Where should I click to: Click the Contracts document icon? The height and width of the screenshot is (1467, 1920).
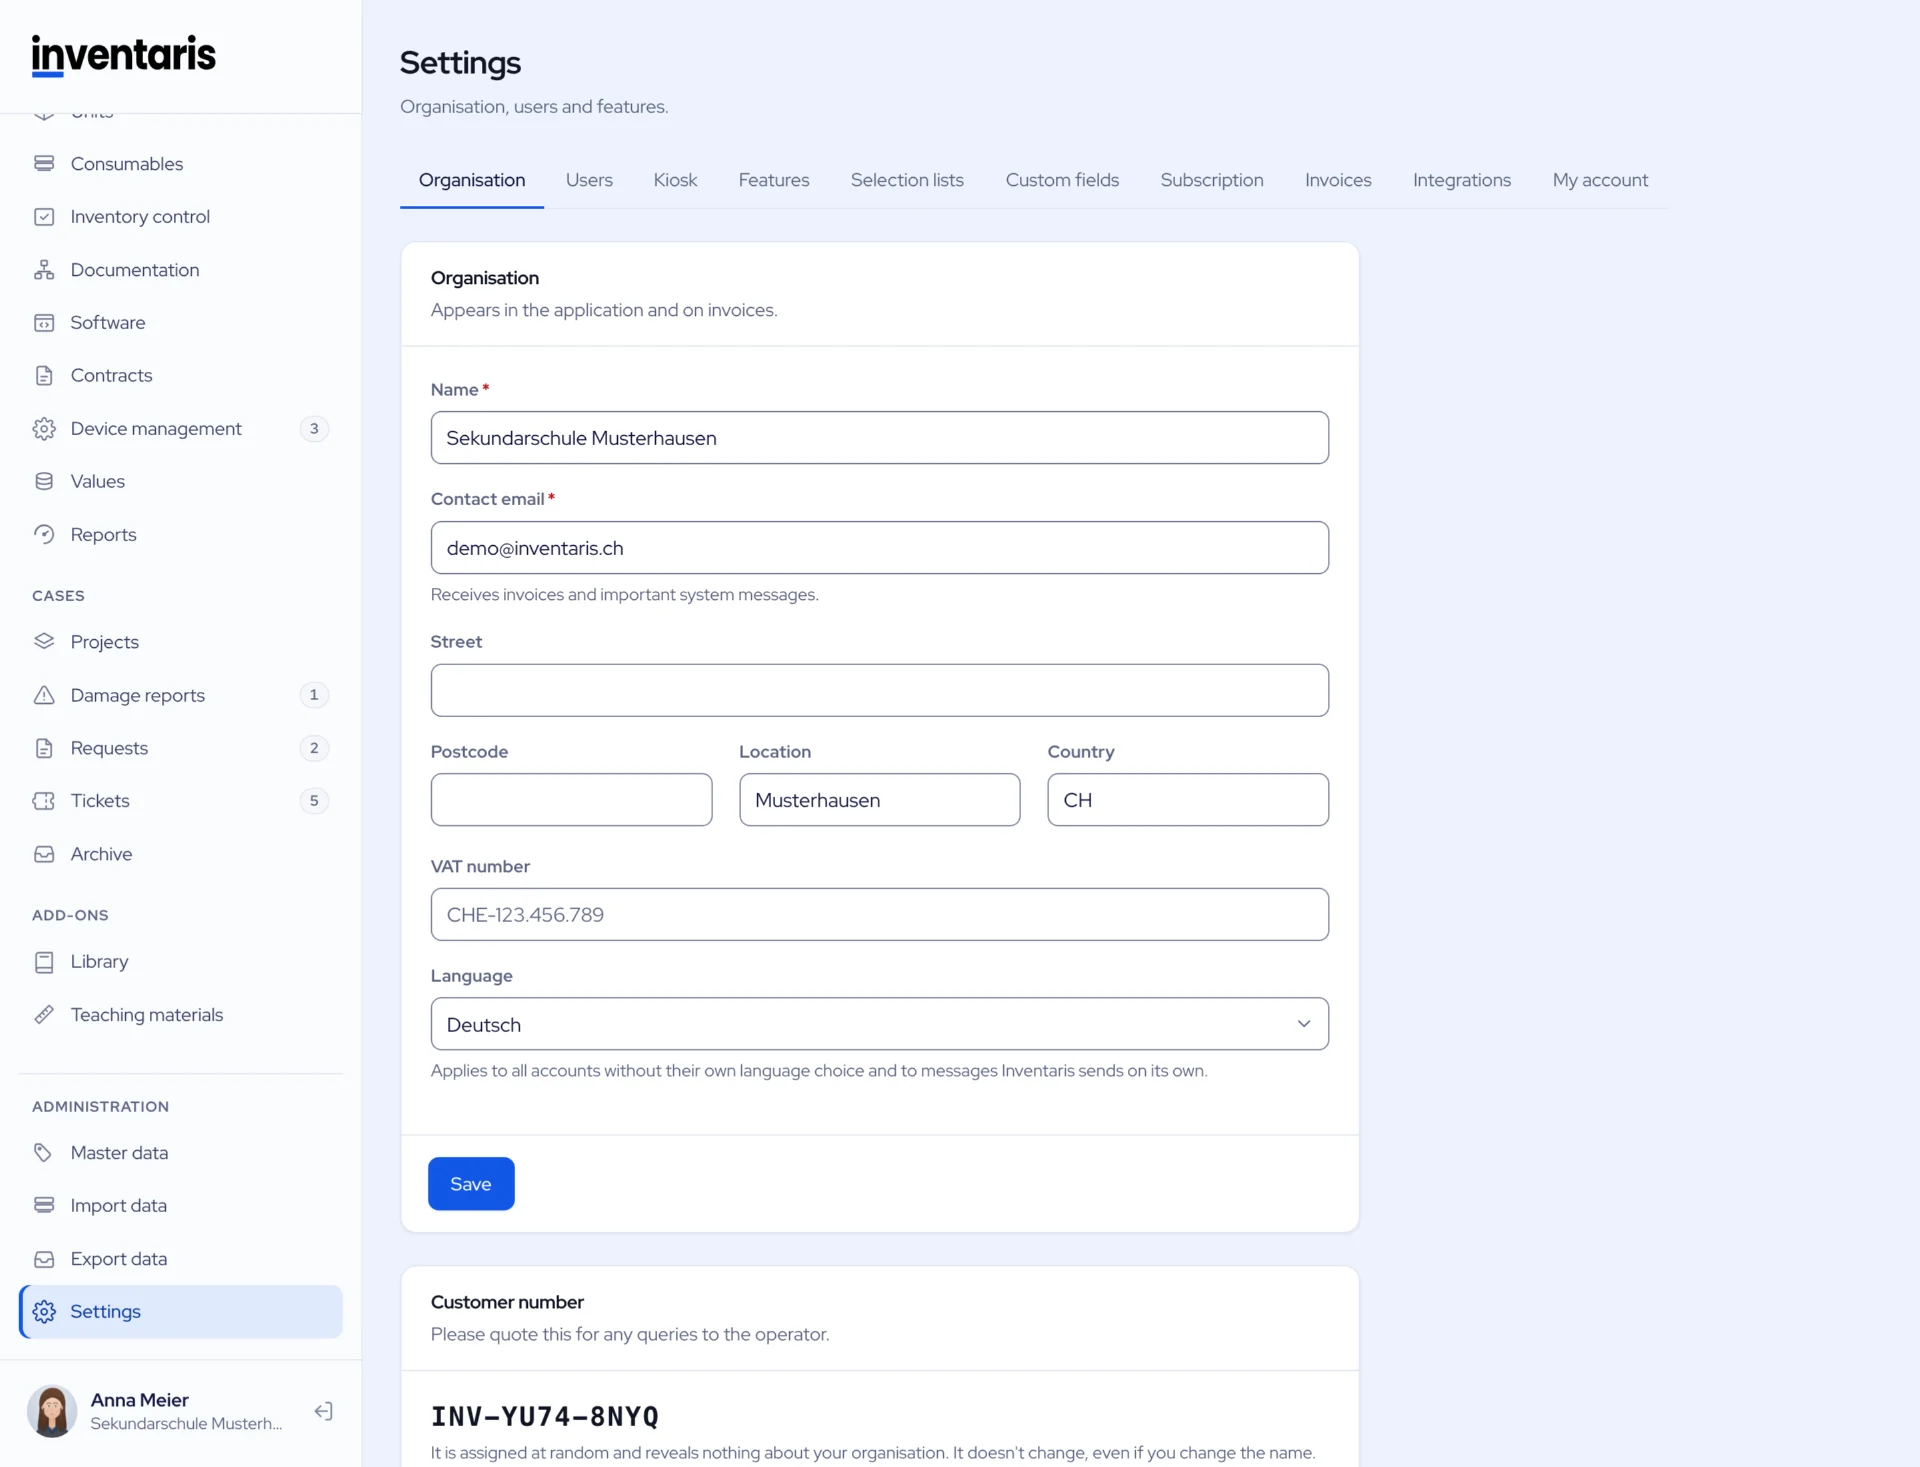click(44, 375)
